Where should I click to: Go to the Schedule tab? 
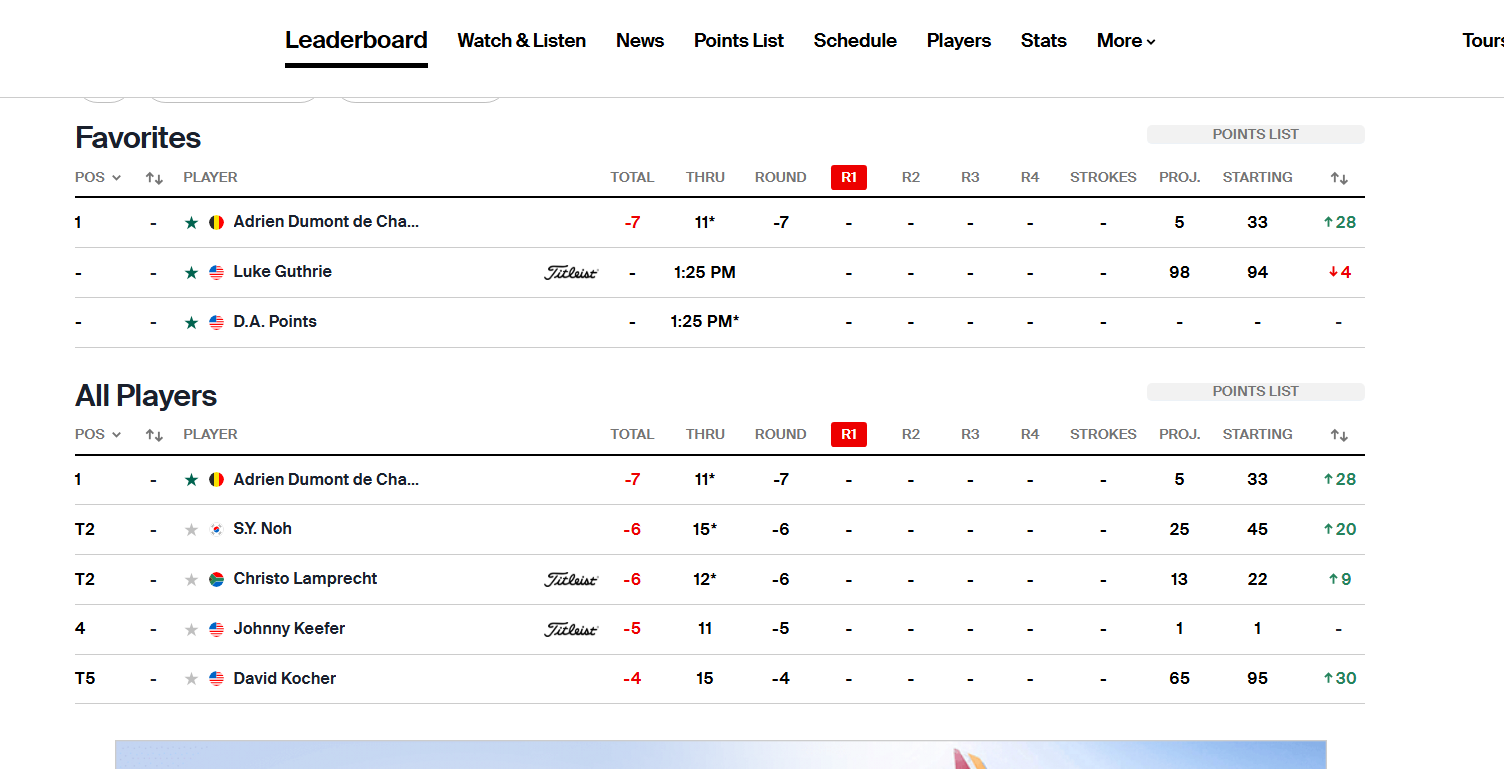[855, 41]
